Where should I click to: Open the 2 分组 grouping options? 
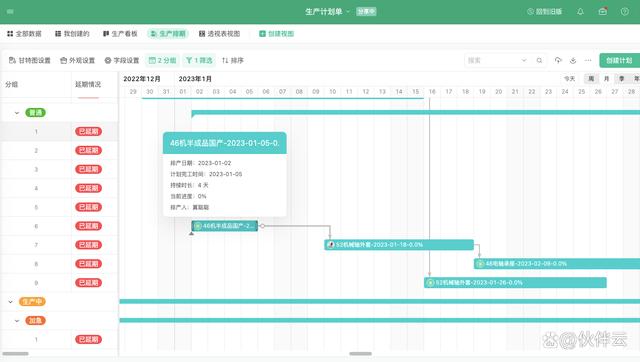(162, 60)
